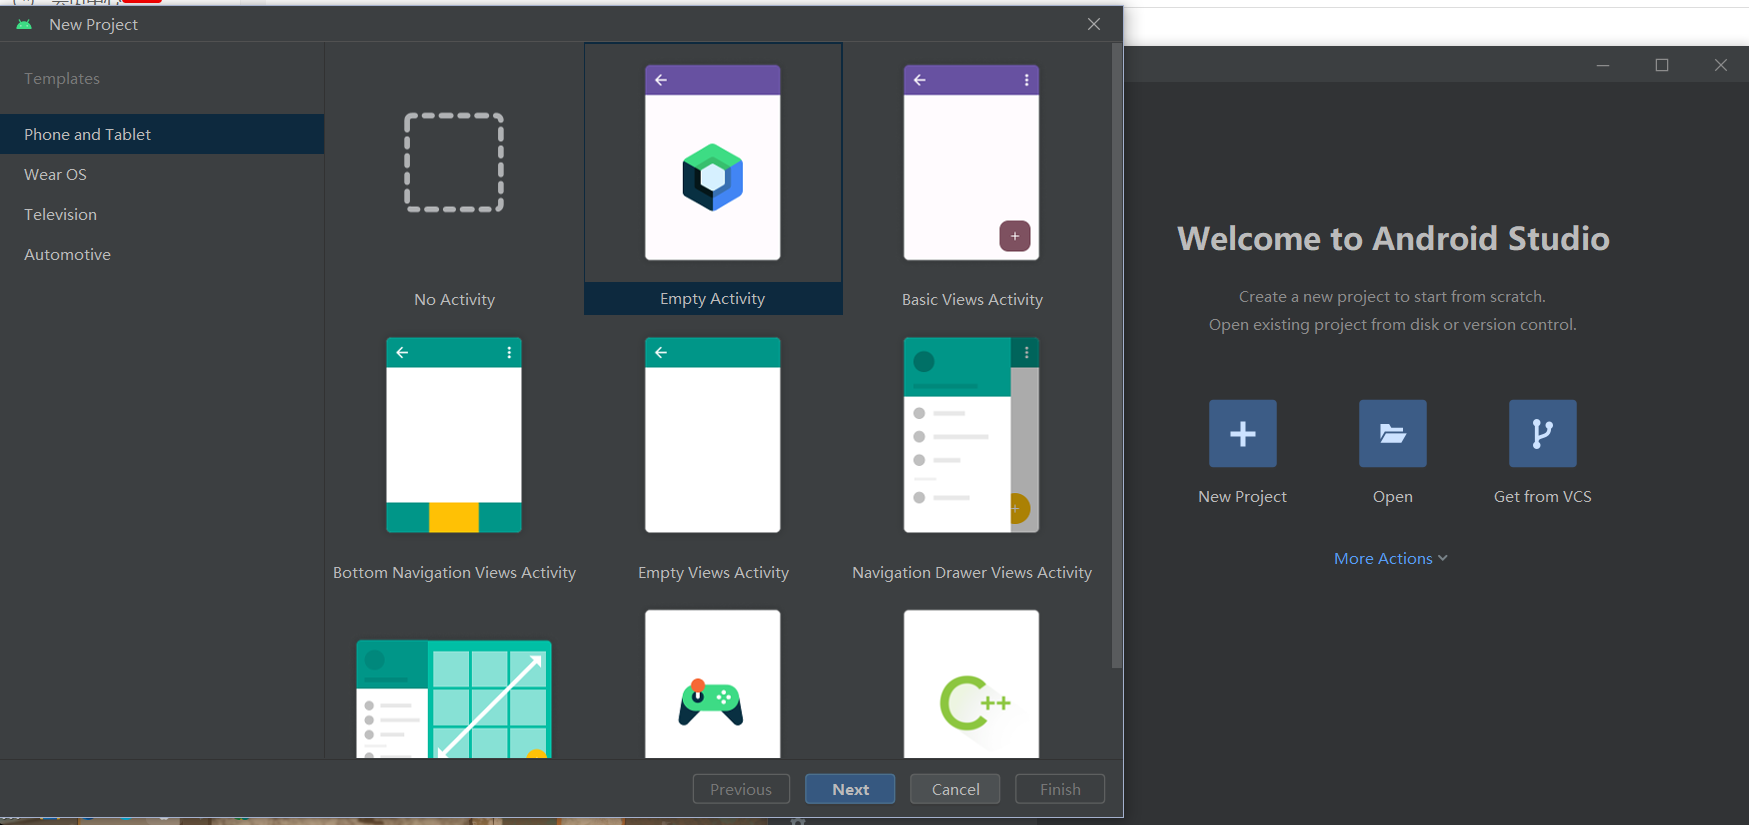Viewport: 1749px width, 825px height.
Task: Select the game controller template thumbnail
Action: (x=713, y=684)
